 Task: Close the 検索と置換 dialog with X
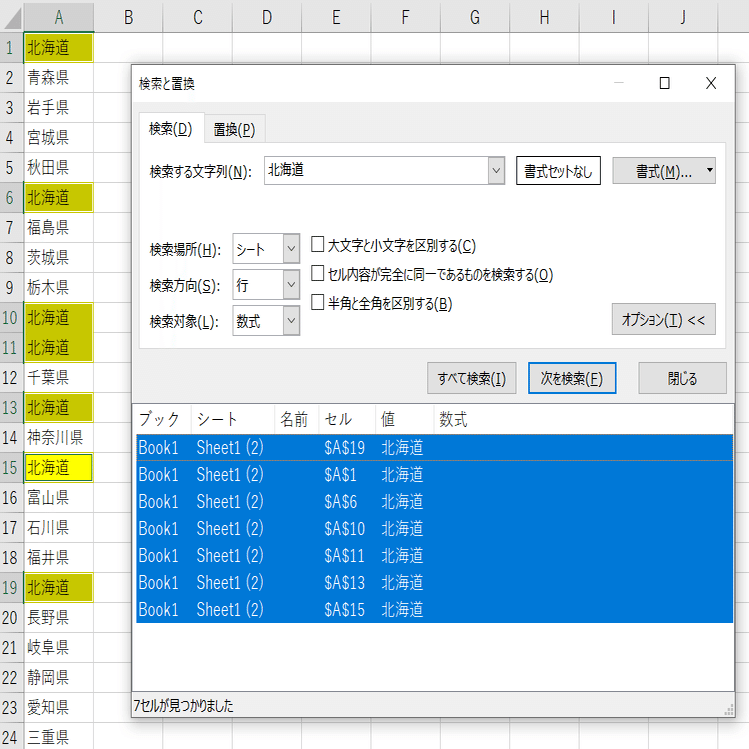tap(711, 83)
